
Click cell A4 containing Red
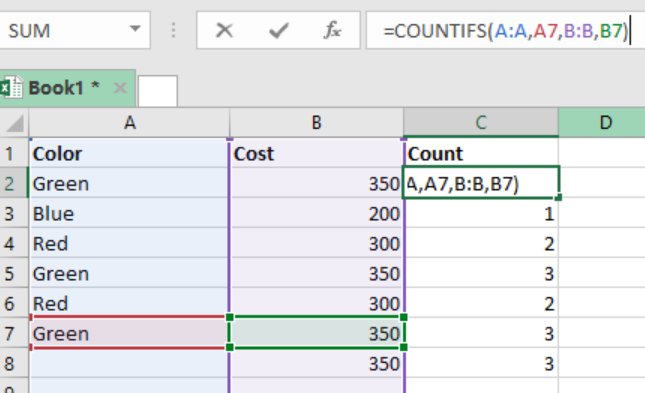pyautogui.click(x=129, y=244)
